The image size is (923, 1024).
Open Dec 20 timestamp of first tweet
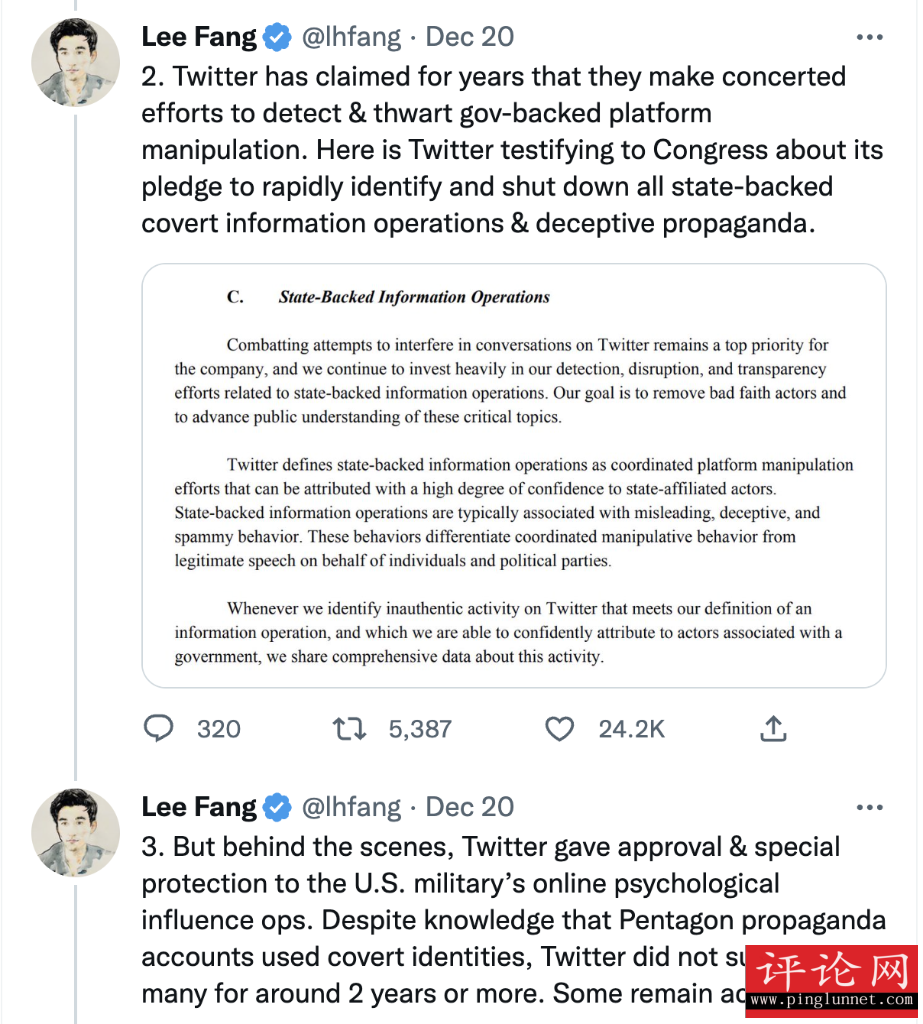[470, 37]
